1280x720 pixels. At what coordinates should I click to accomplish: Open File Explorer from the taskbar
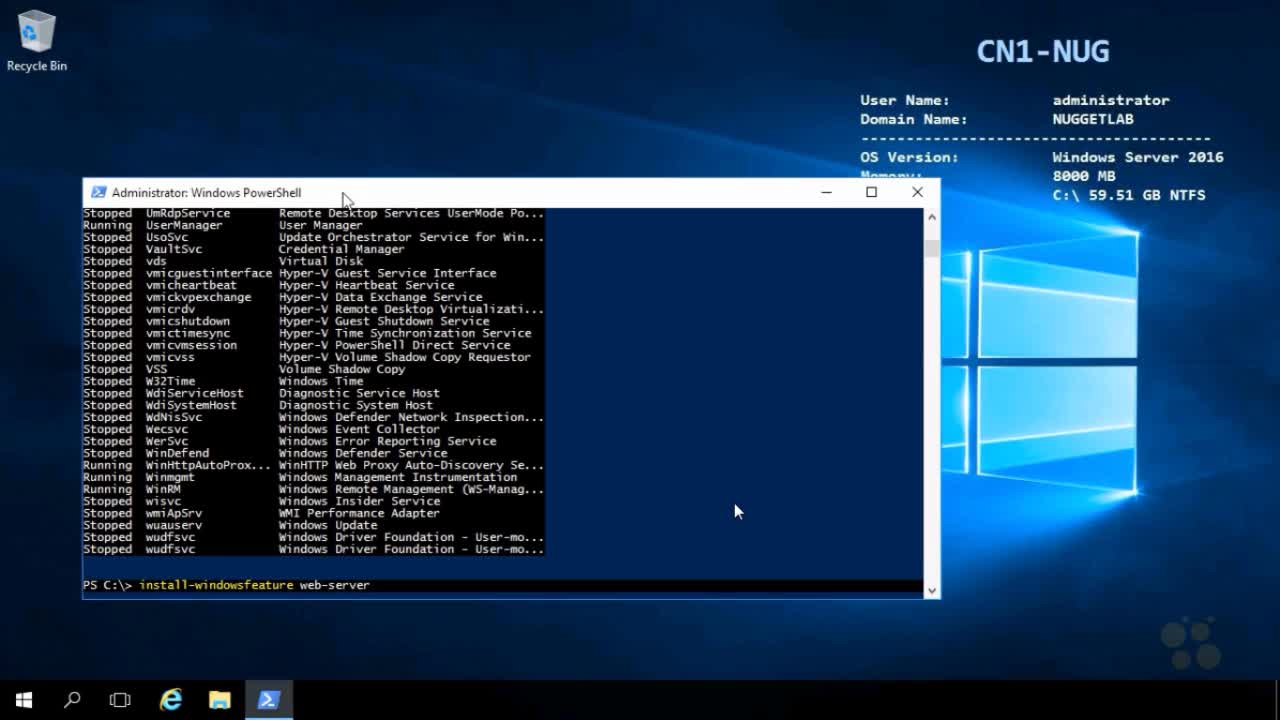(x=219, y=700)
